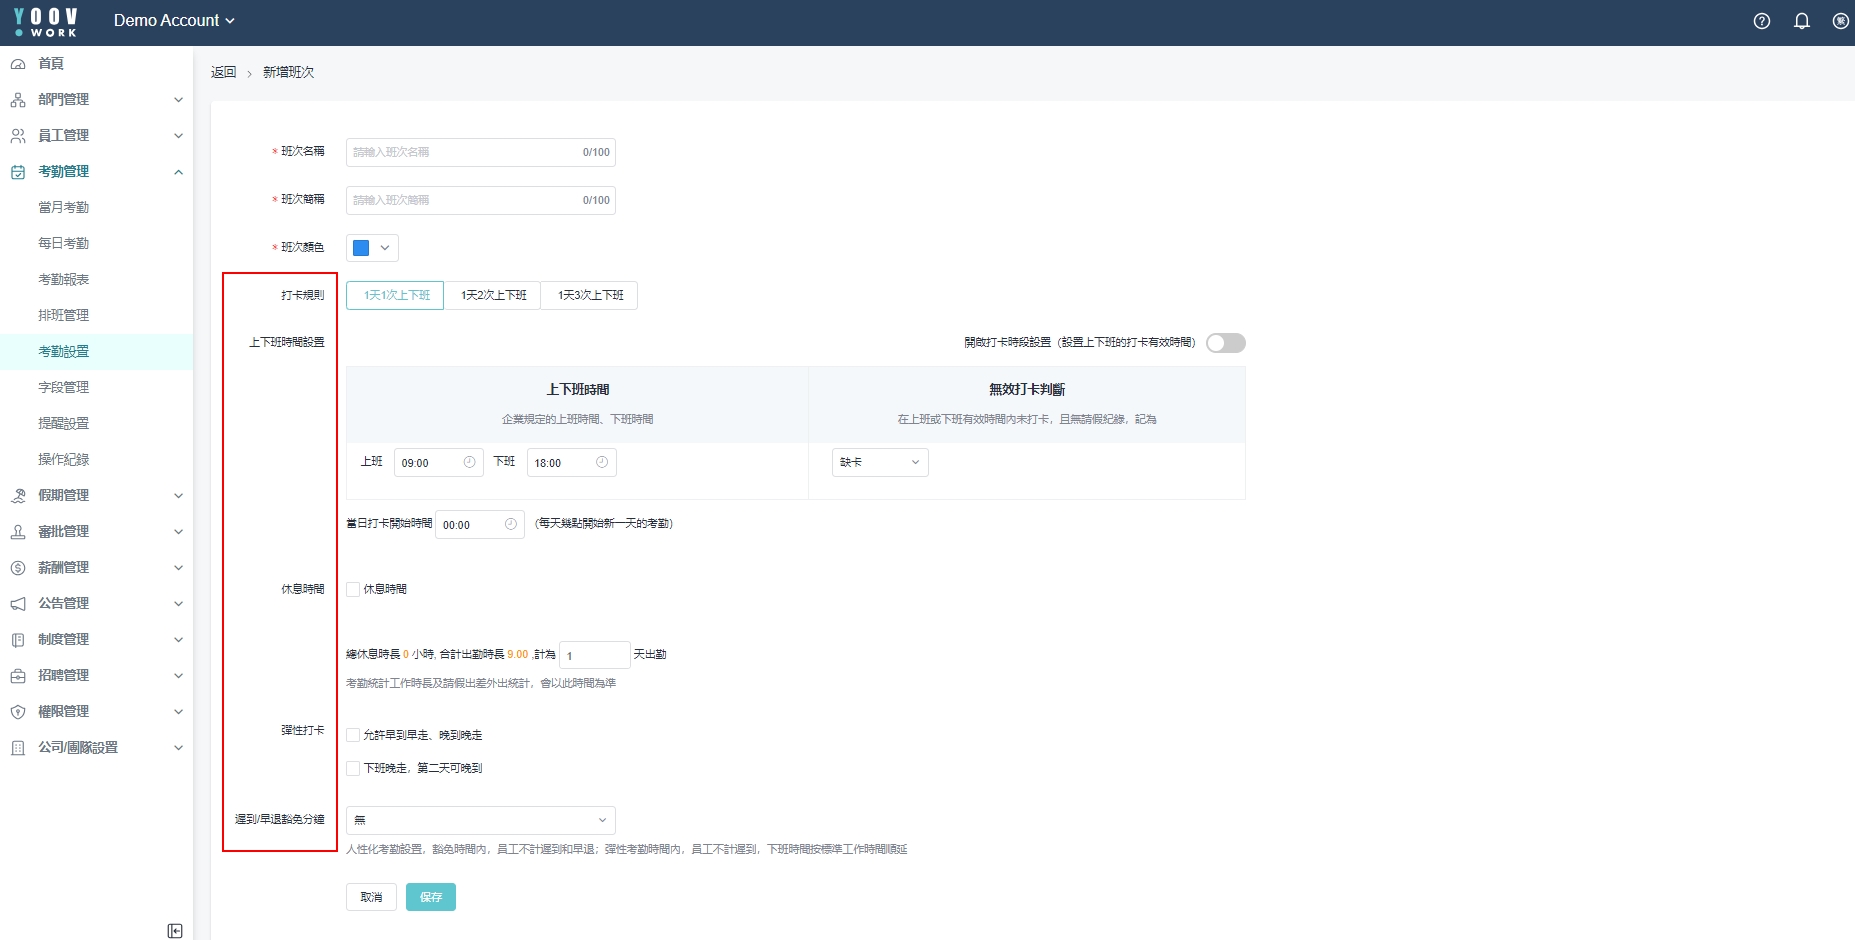Click the 保存 save button

(431, 897)
